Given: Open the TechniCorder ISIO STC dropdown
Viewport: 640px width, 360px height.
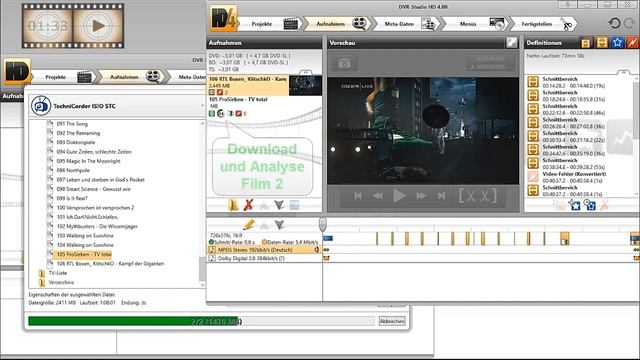Looking at the screenshot, I should coord(202,106).
